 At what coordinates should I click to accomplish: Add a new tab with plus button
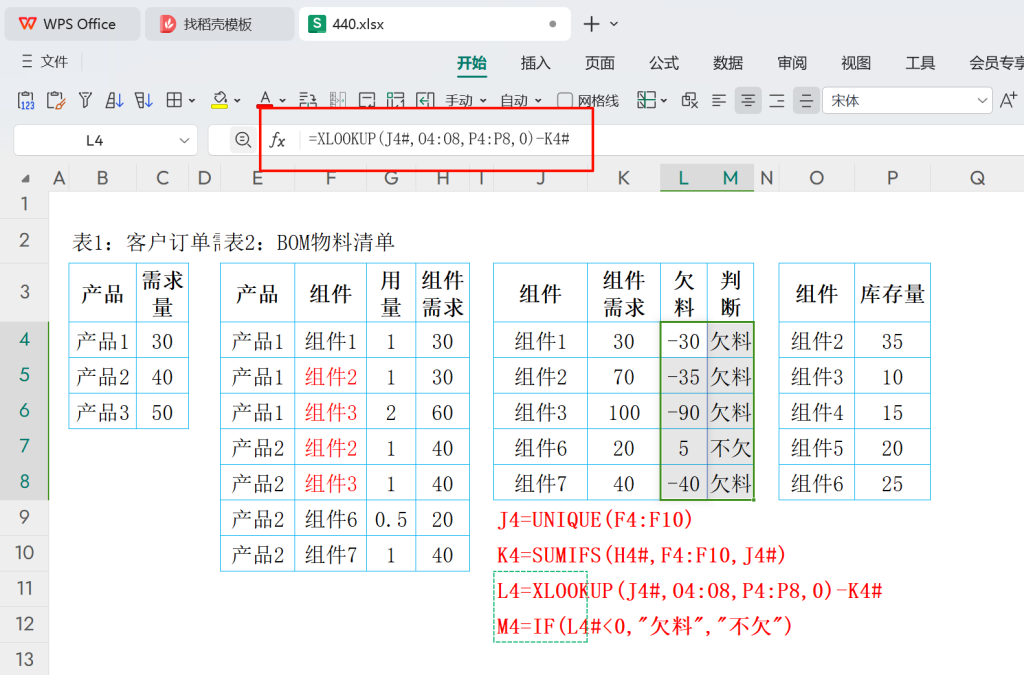(591, 24)
